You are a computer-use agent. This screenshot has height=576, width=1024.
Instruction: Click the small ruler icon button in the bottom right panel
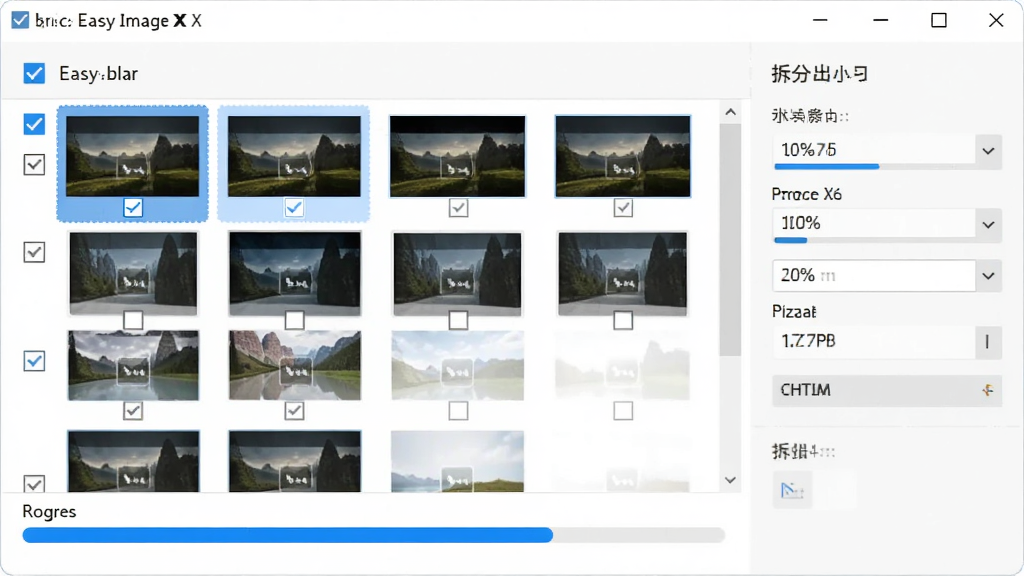click(792, 490)
